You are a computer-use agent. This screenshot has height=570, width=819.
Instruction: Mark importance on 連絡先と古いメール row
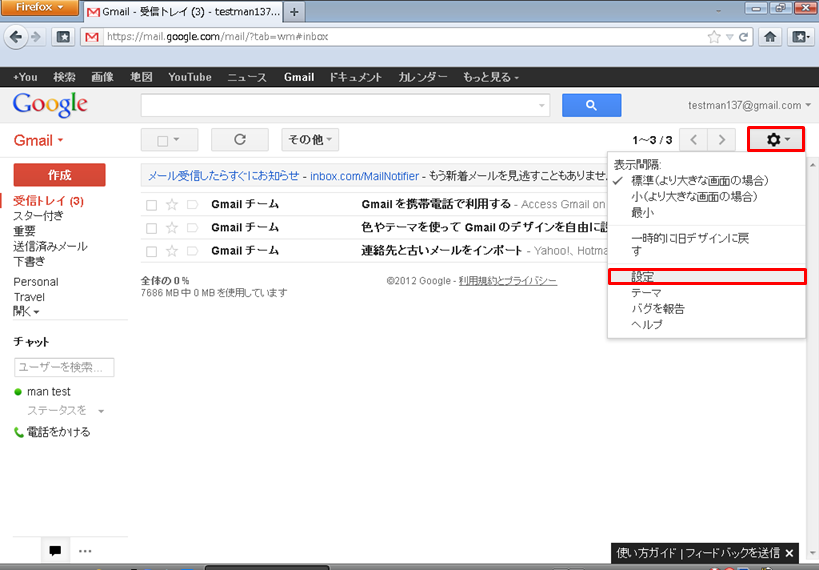[192, 251]
